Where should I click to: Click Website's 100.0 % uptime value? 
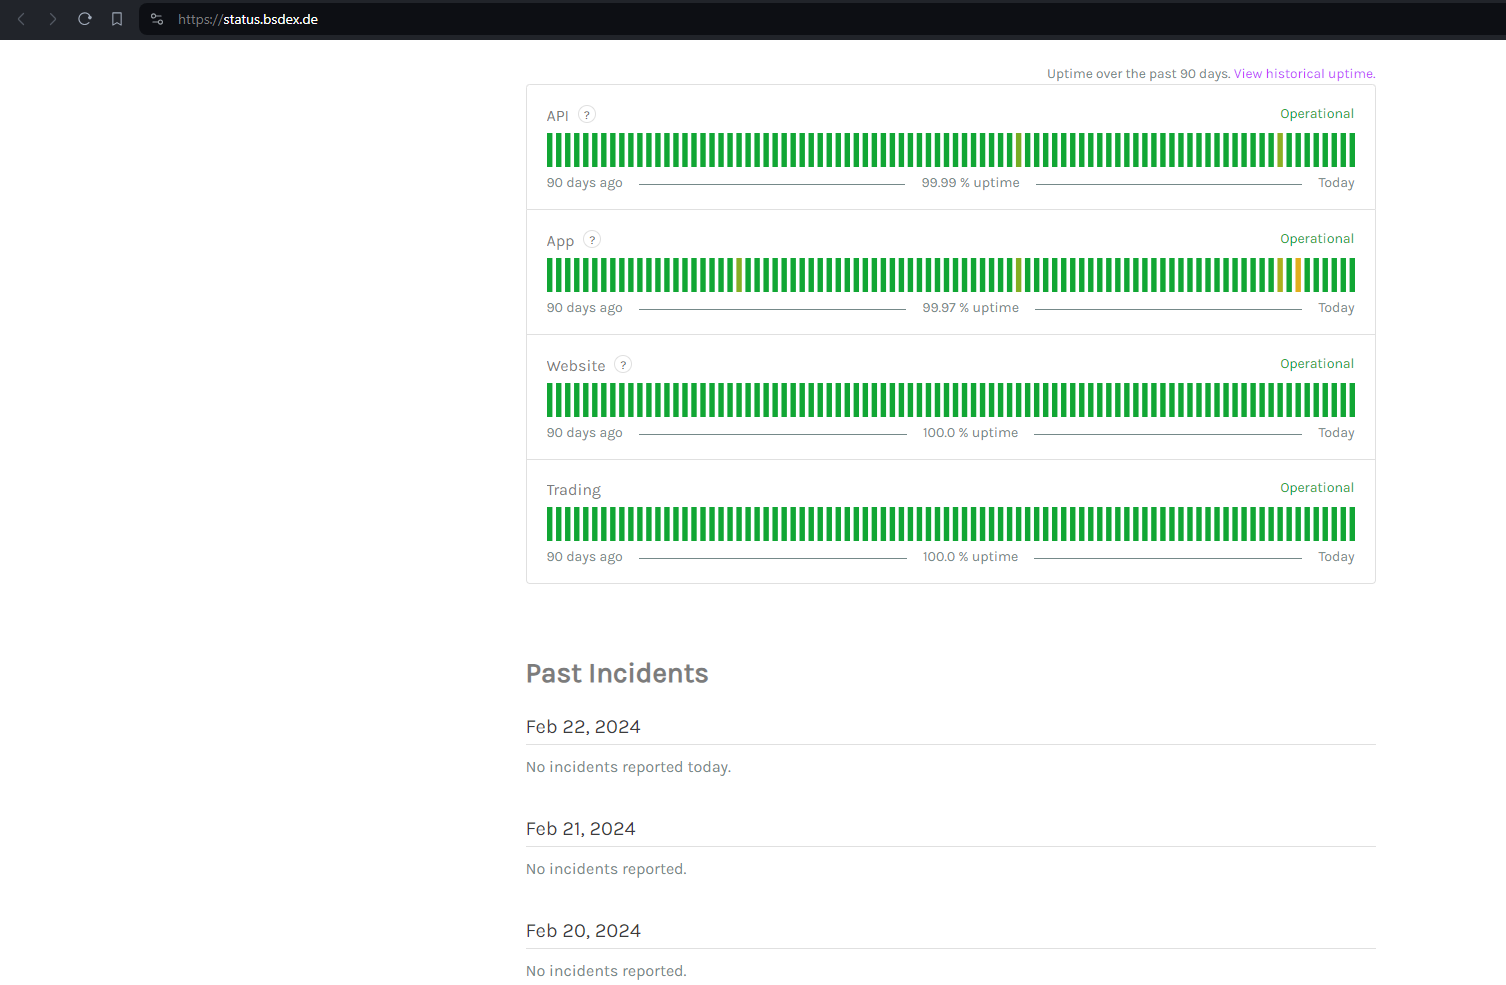click(x=970, y=433)
